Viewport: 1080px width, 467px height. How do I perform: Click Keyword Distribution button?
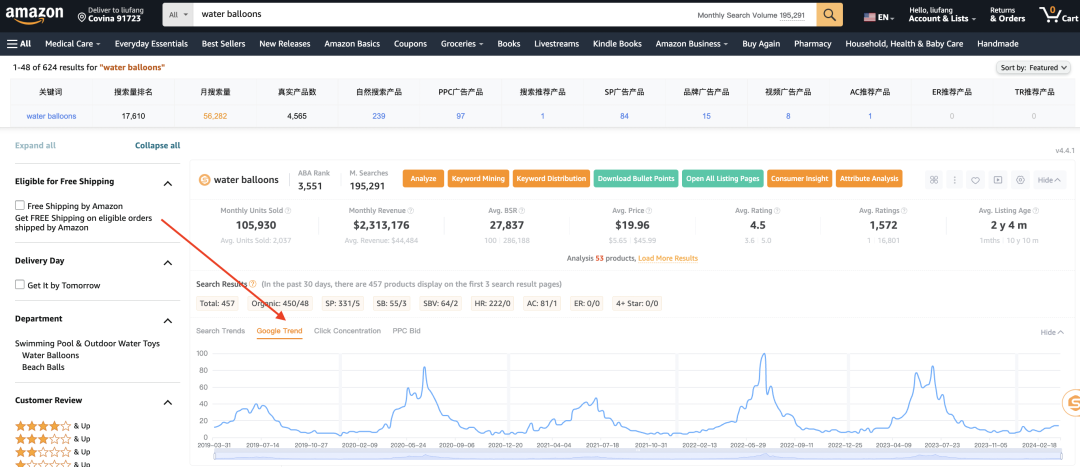click(551, 178)
